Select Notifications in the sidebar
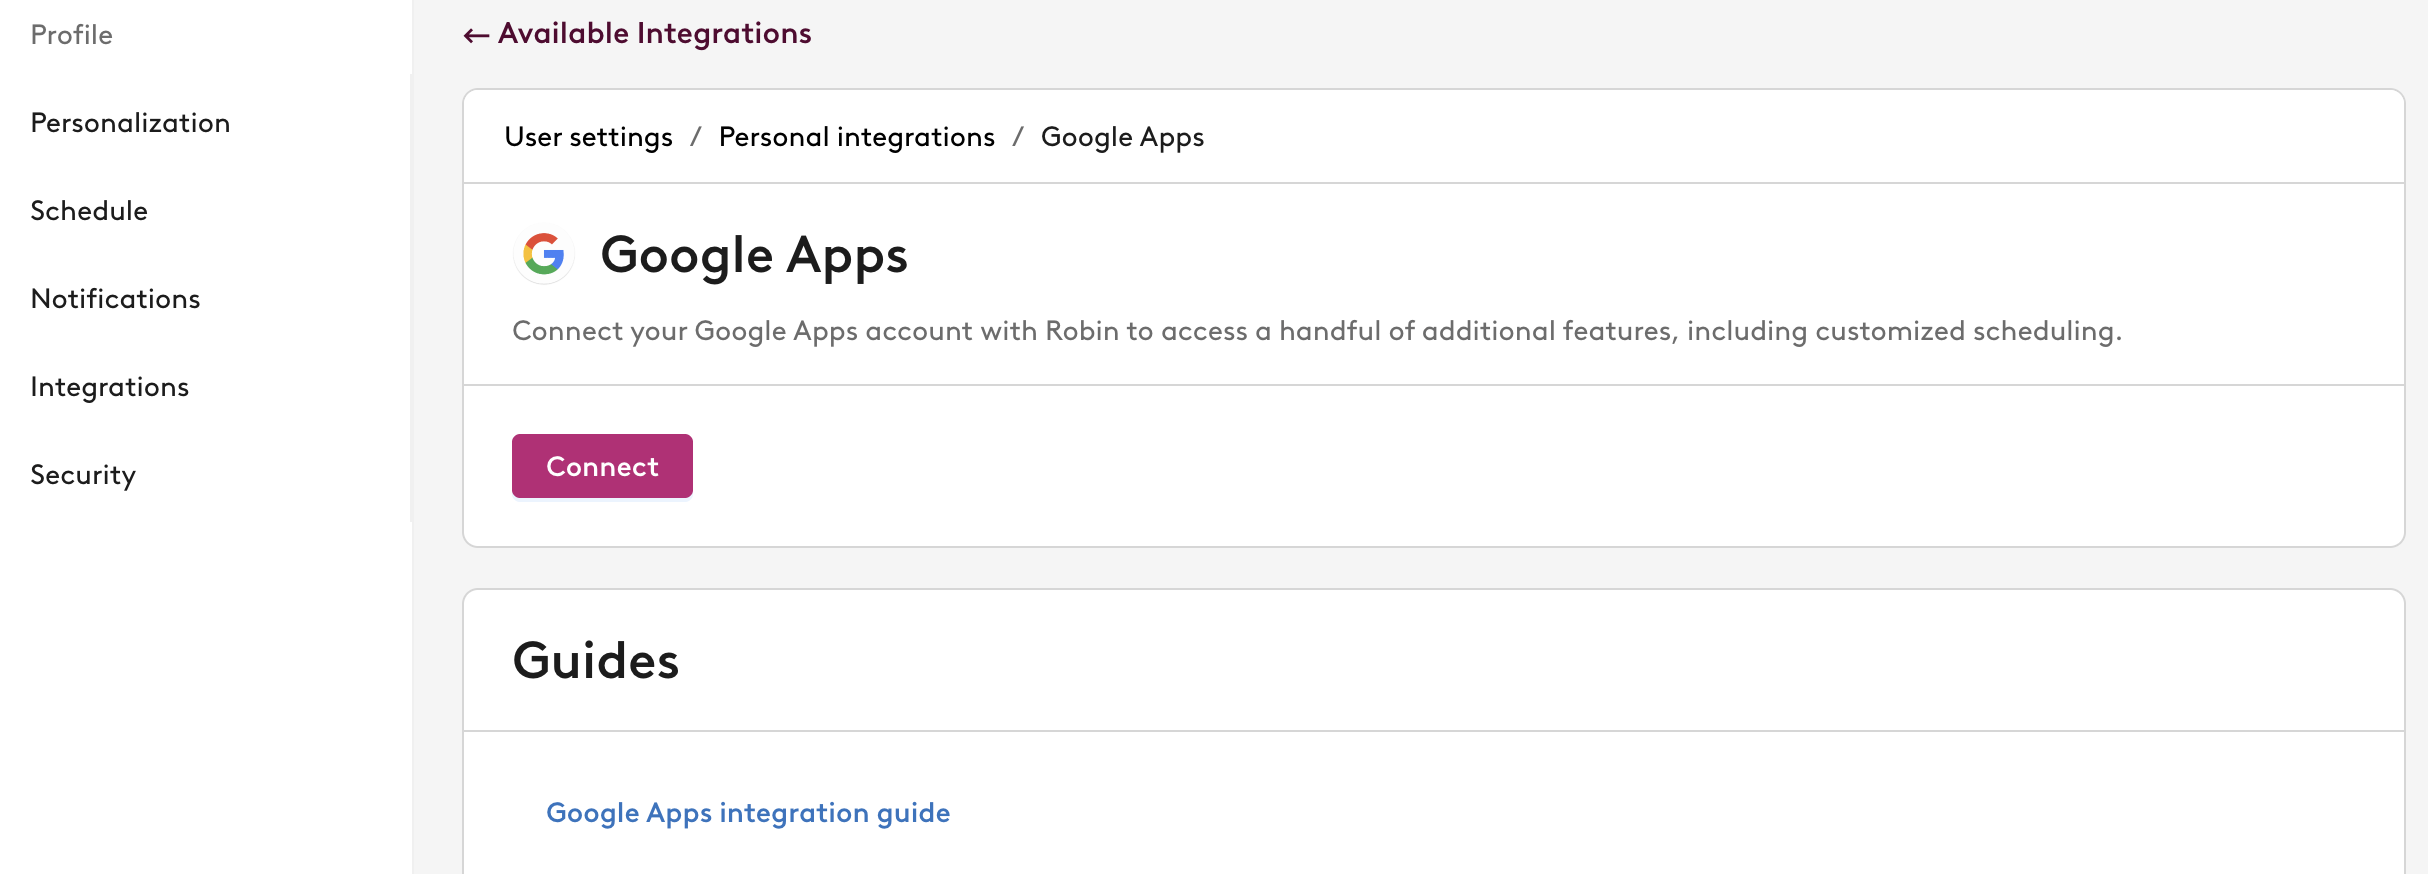 116,299
